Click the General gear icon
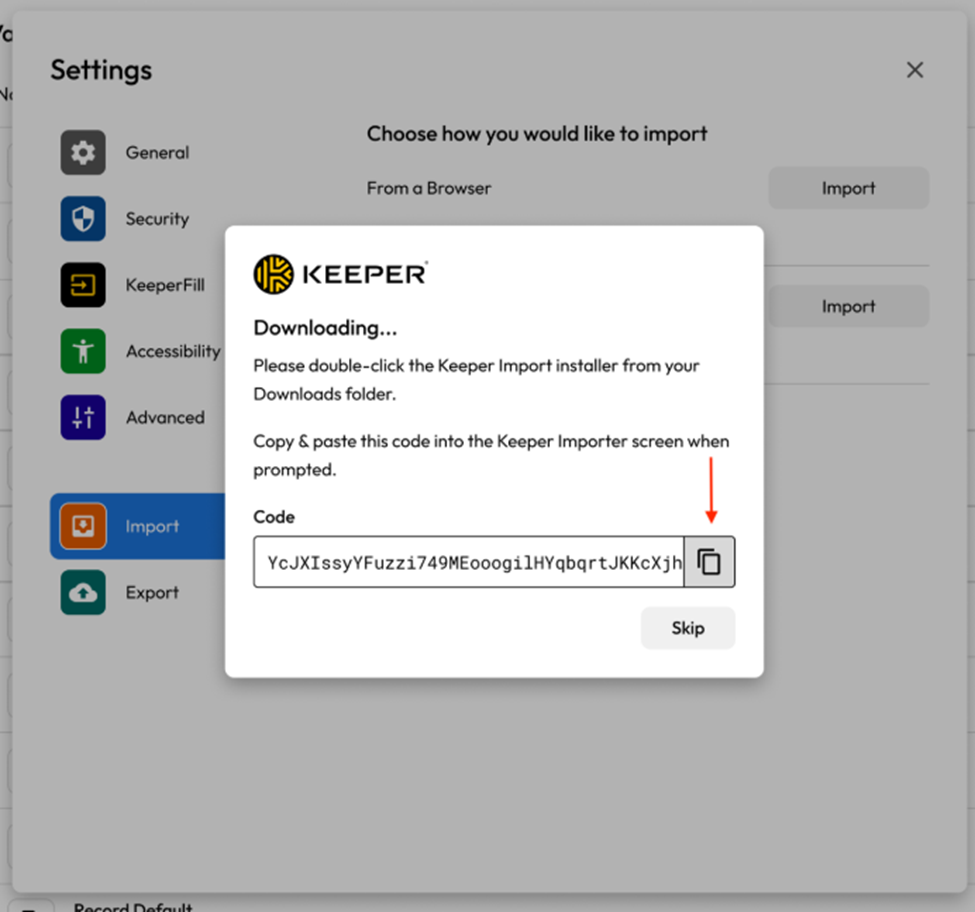The height and width of the screenshot is (912, 975). tap(83, 153)
